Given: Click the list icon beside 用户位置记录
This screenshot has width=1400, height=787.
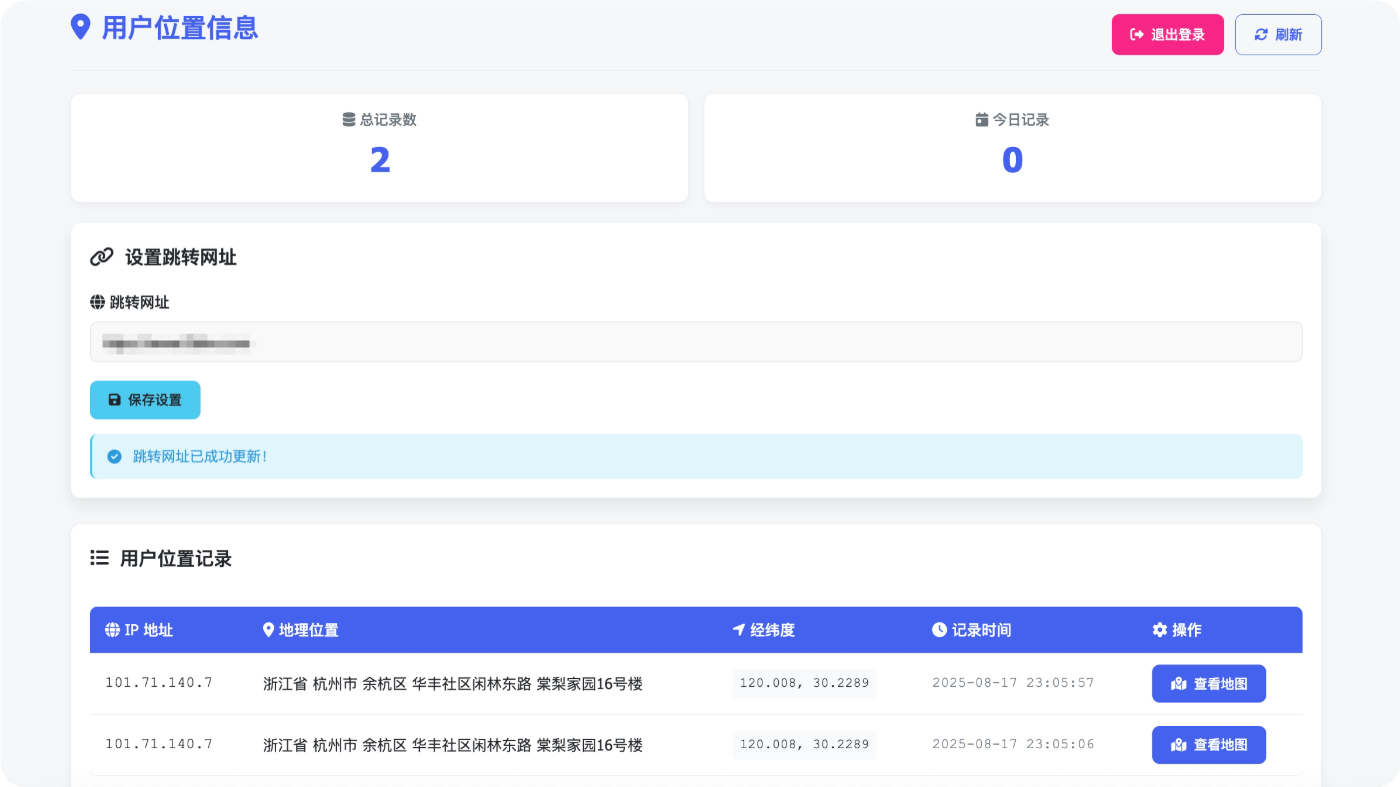Looking at the screenshot, I should click(x=99, y=558).
